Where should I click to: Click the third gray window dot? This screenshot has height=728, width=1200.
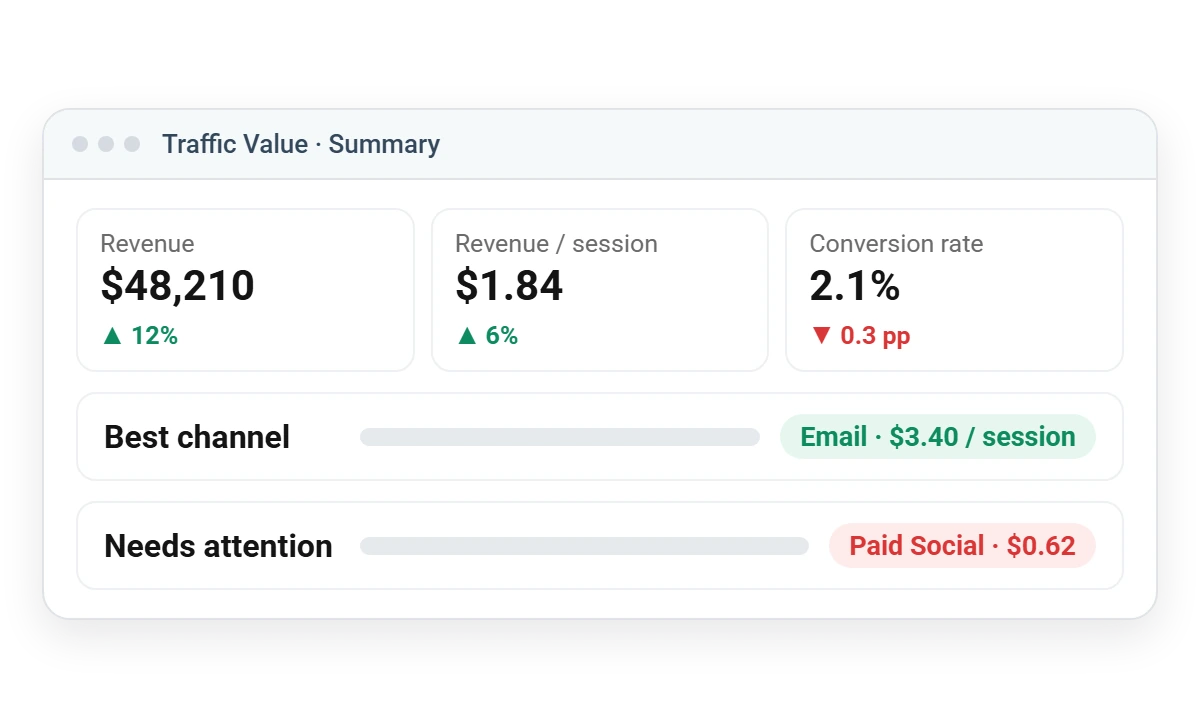point(132,144)
